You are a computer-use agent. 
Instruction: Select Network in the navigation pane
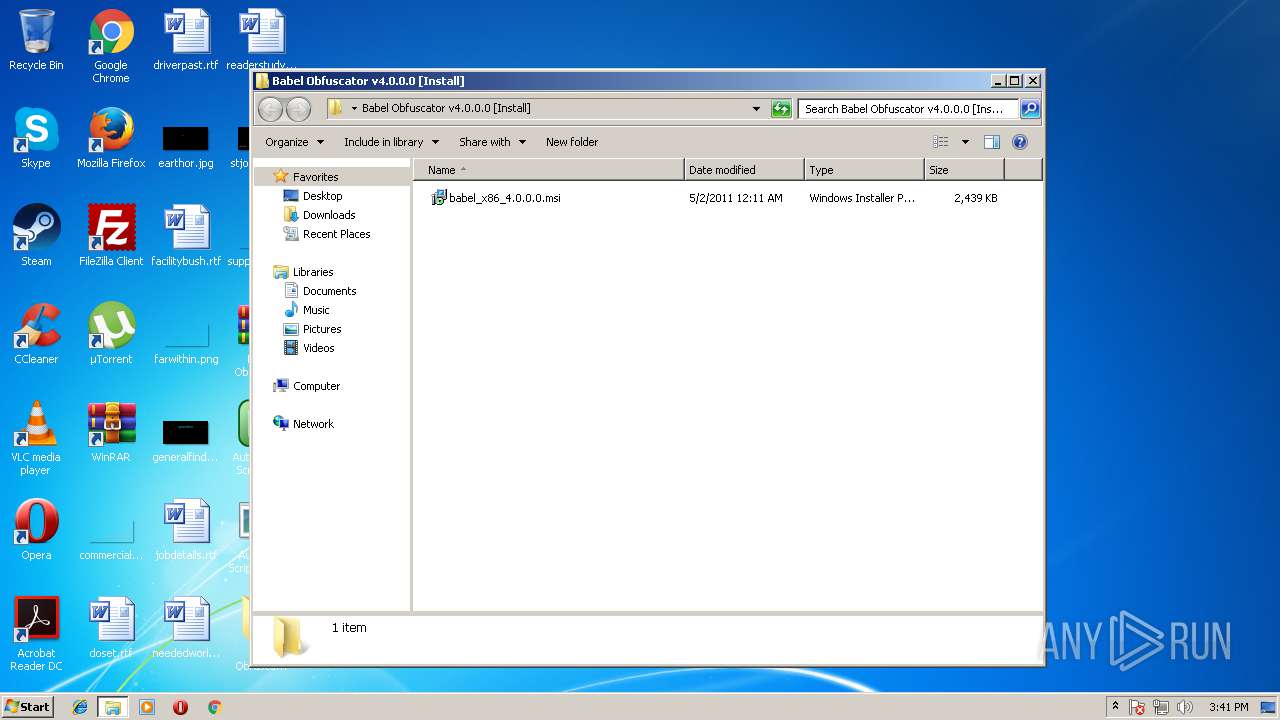coord(313,424)
